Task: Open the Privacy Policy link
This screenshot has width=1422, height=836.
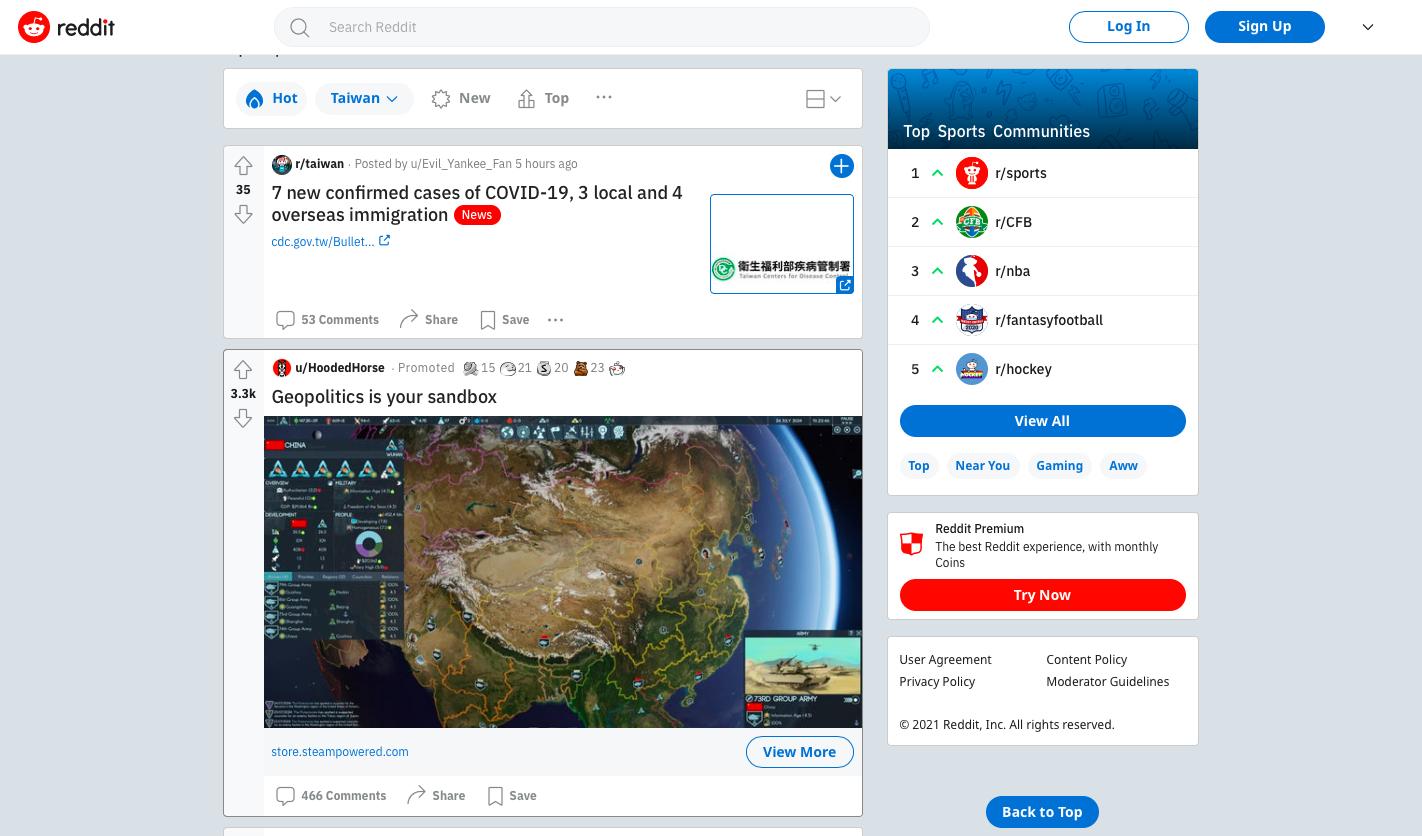Action: click(x=937, y=682)
